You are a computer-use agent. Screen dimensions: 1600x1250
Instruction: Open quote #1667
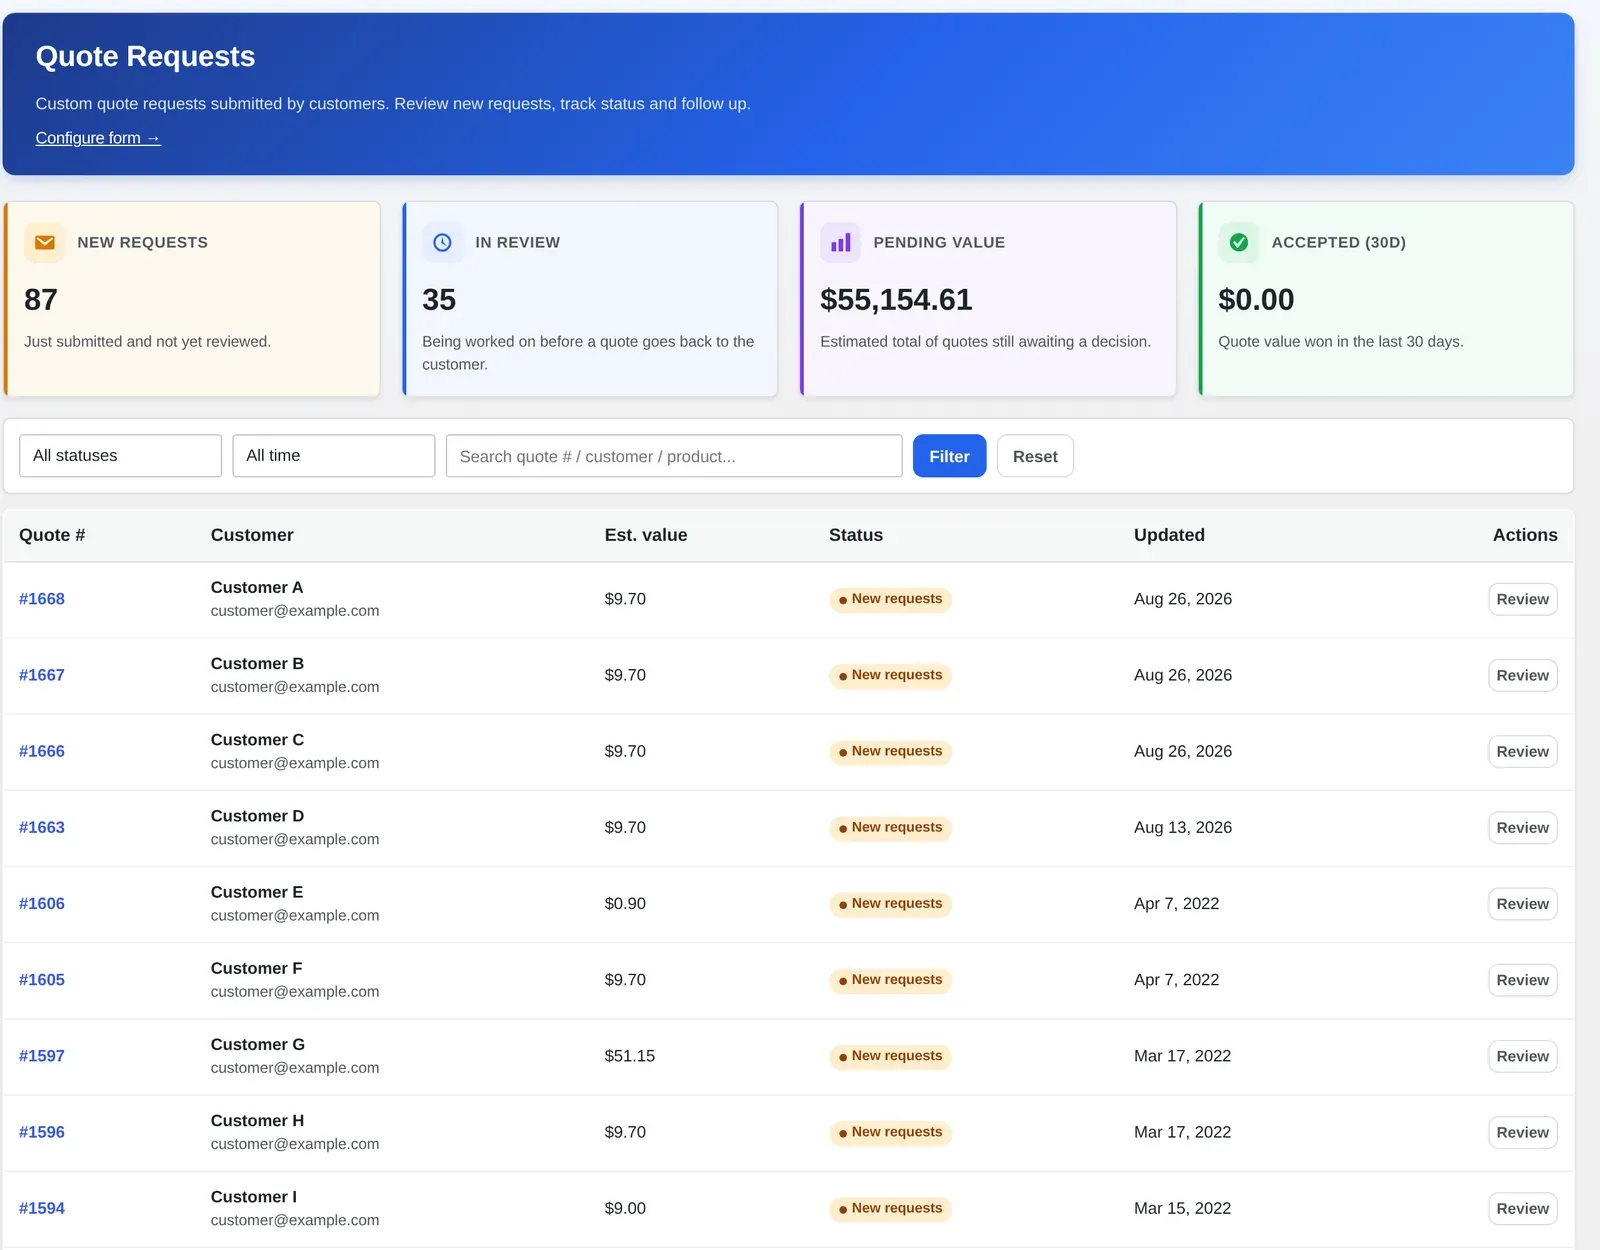point(42,675)
